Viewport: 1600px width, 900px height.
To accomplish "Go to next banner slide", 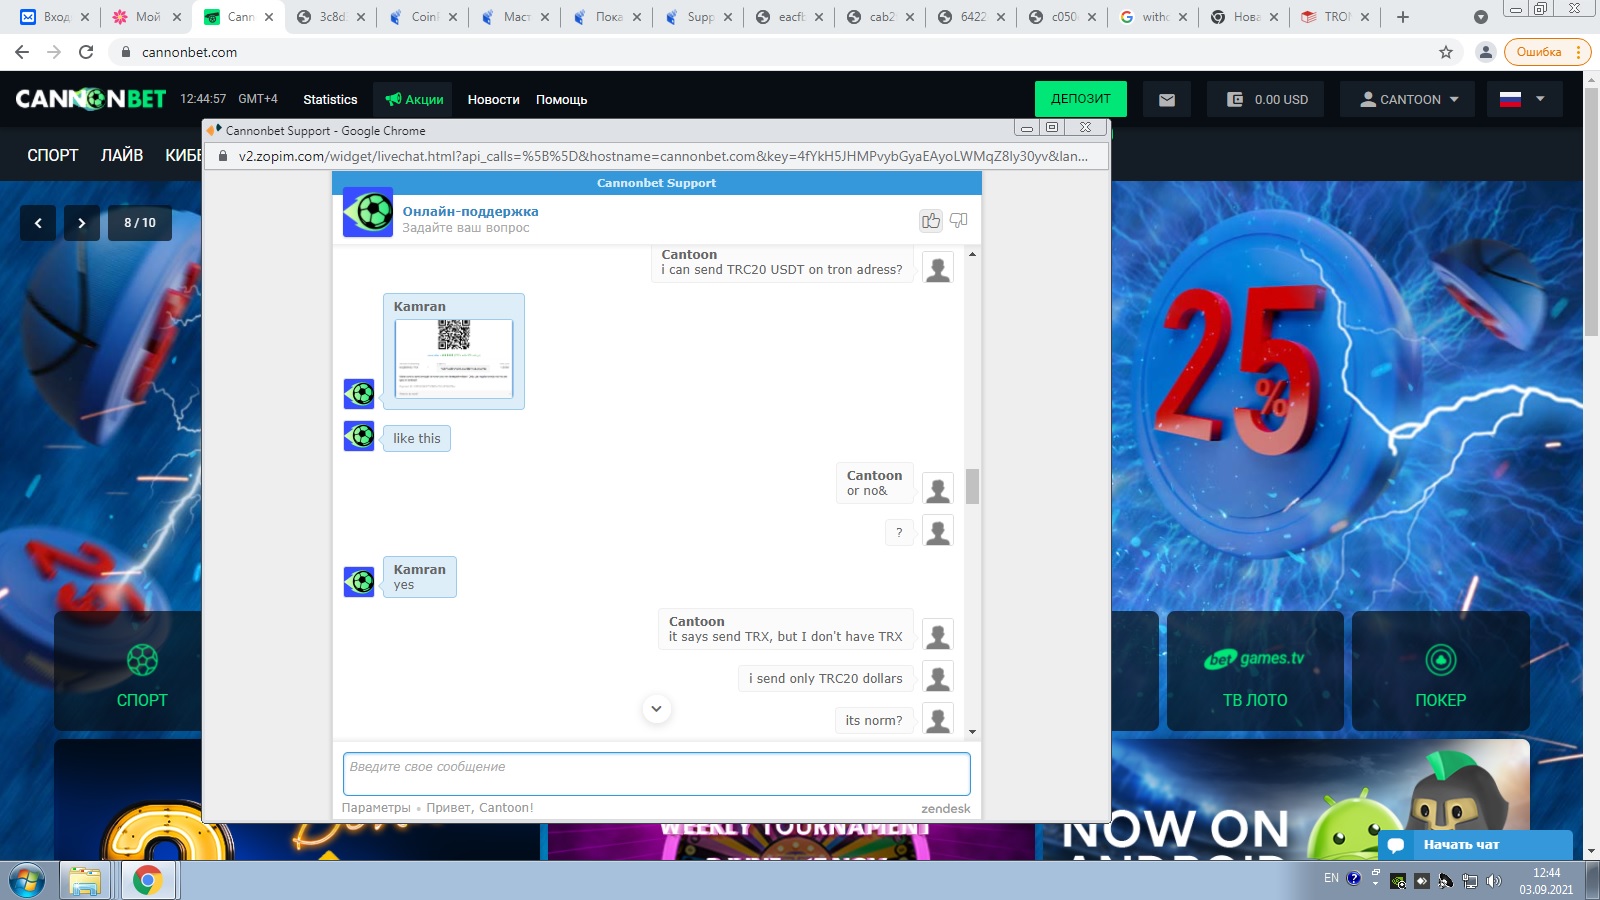I will tap(82, 223).
